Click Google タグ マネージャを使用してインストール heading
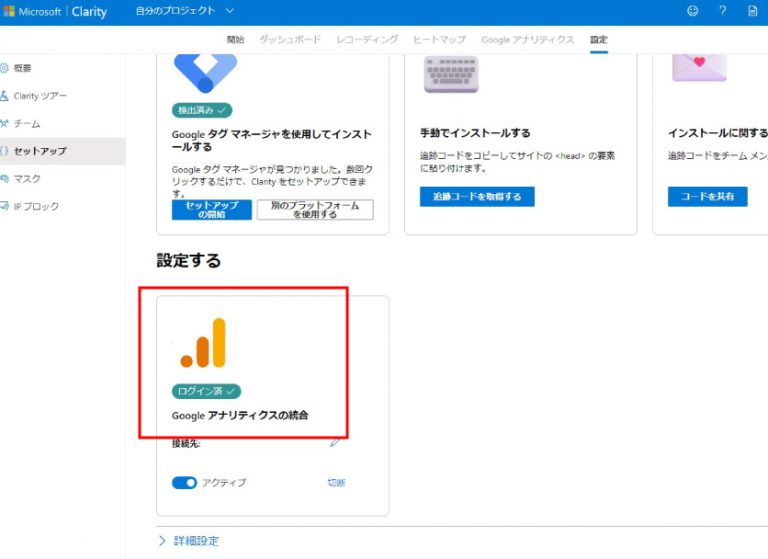 272,140
